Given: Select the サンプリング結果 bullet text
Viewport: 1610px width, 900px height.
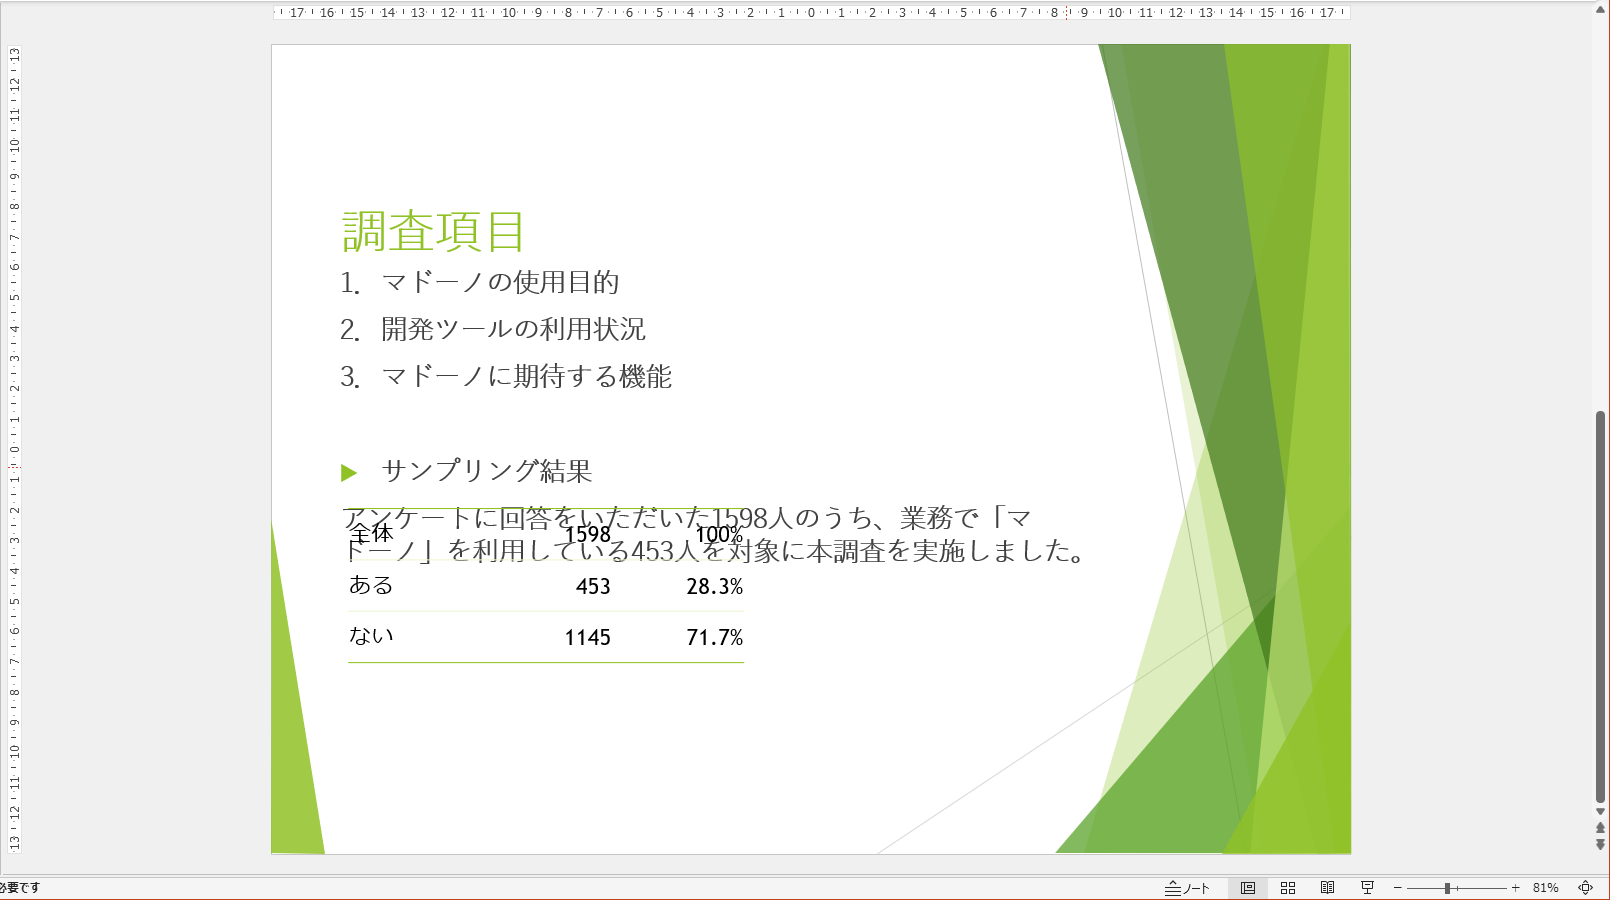Looking at the screenshot, I should point(487,471).
